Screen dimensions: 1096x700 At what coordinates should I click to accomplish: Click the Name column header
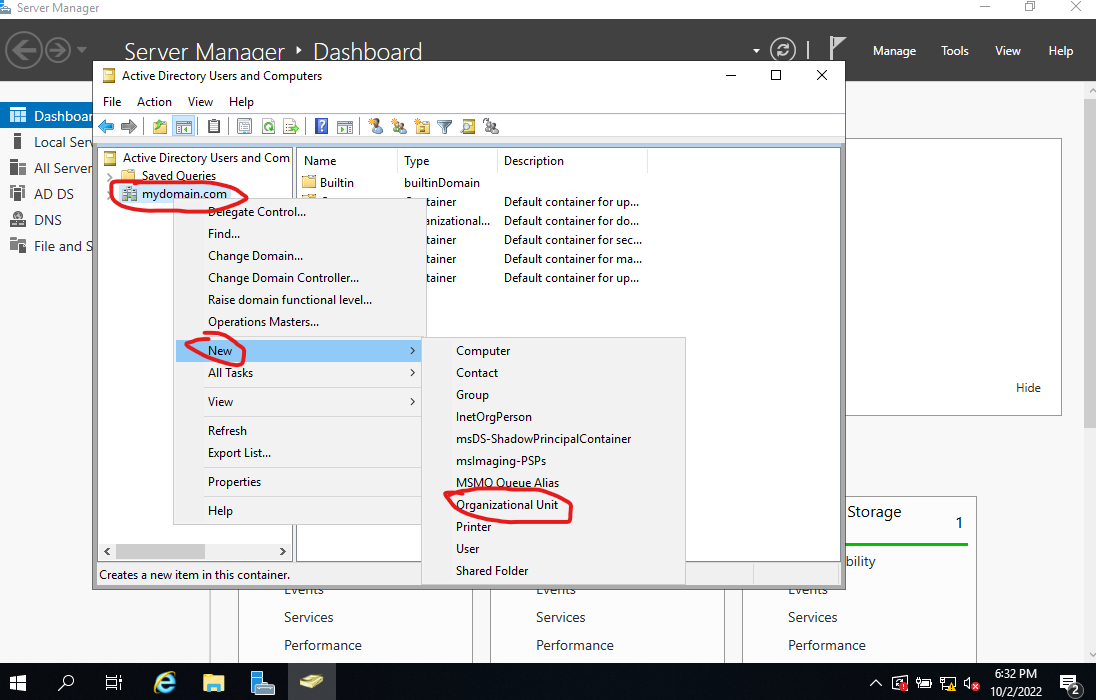coord(347,161)
